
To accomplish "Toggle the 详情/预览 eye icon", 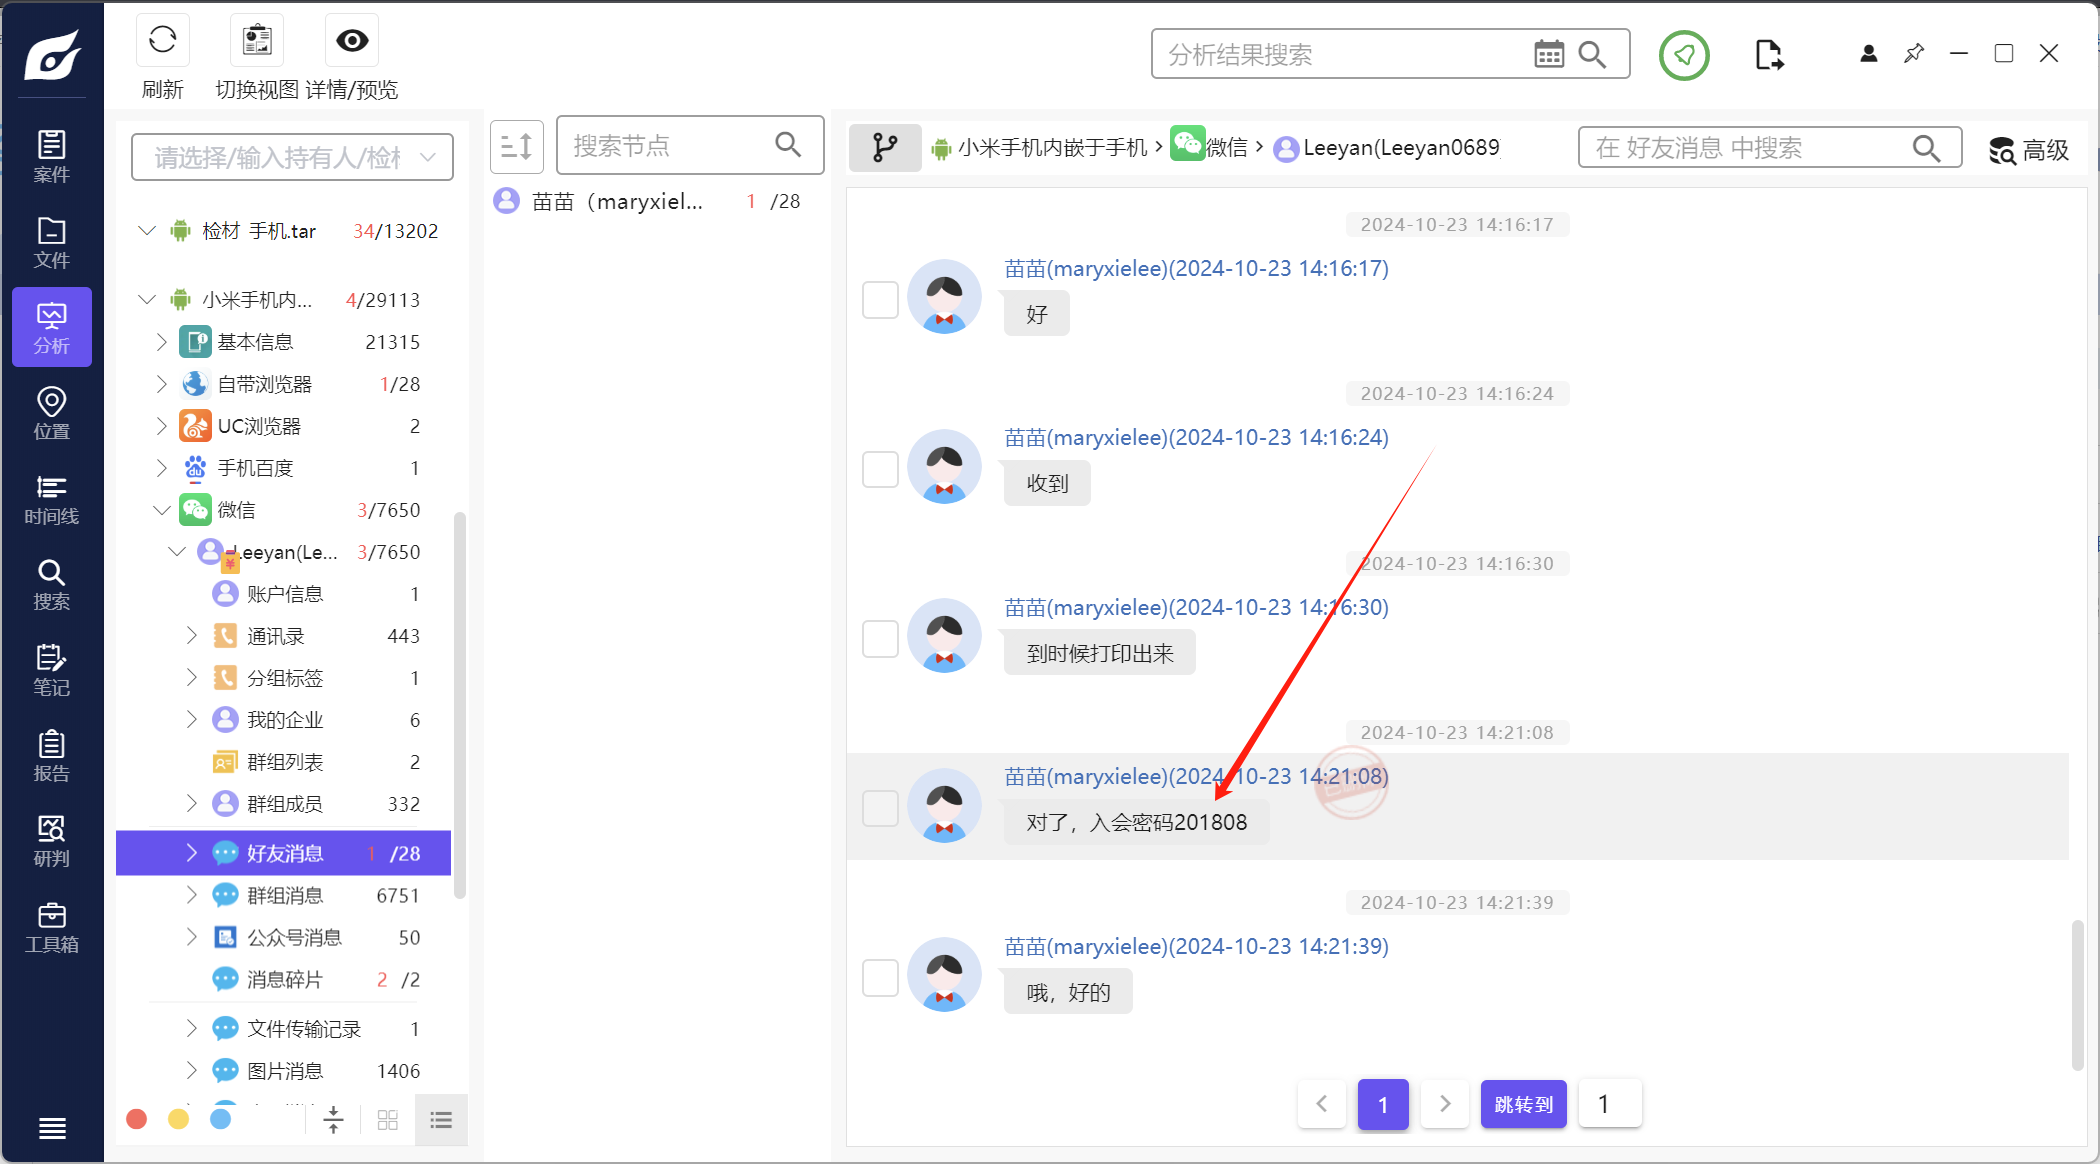I will [x=352, y=41].
